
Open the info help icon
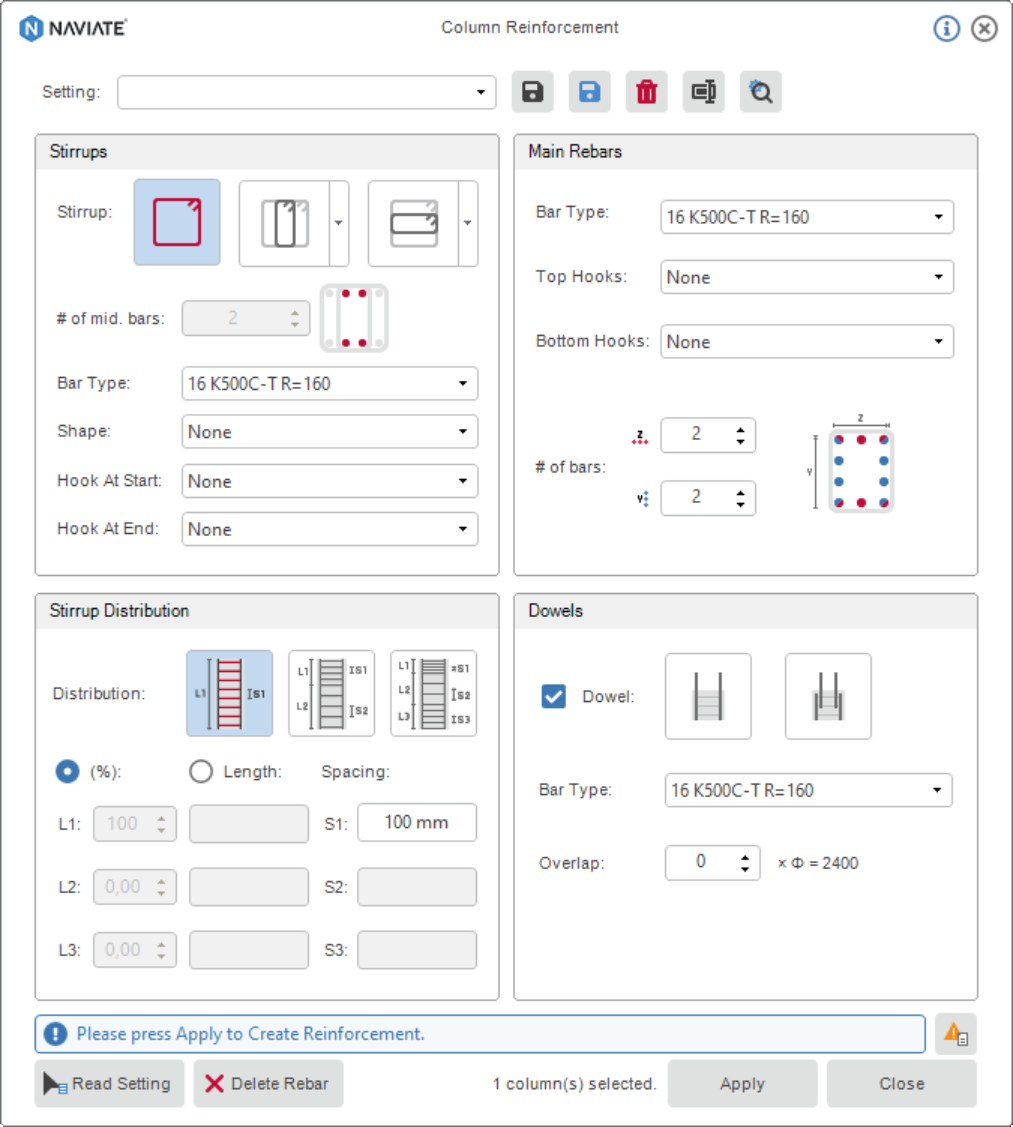(x=946, y=28)
